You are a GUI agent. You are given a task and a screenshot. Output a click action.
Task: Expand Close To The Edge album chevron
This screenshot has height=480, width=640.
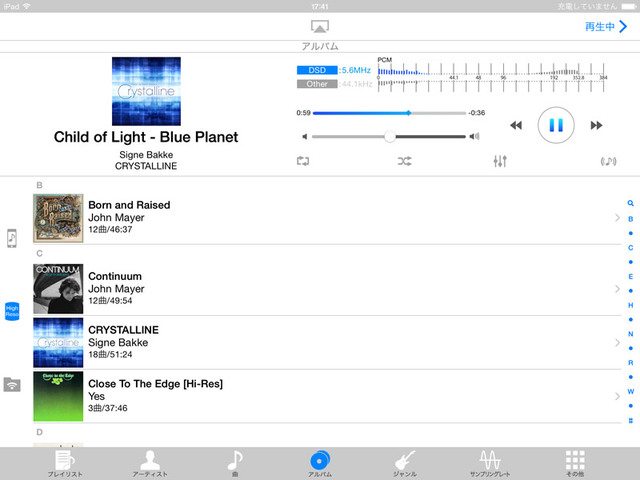click(x=617, y=397)
